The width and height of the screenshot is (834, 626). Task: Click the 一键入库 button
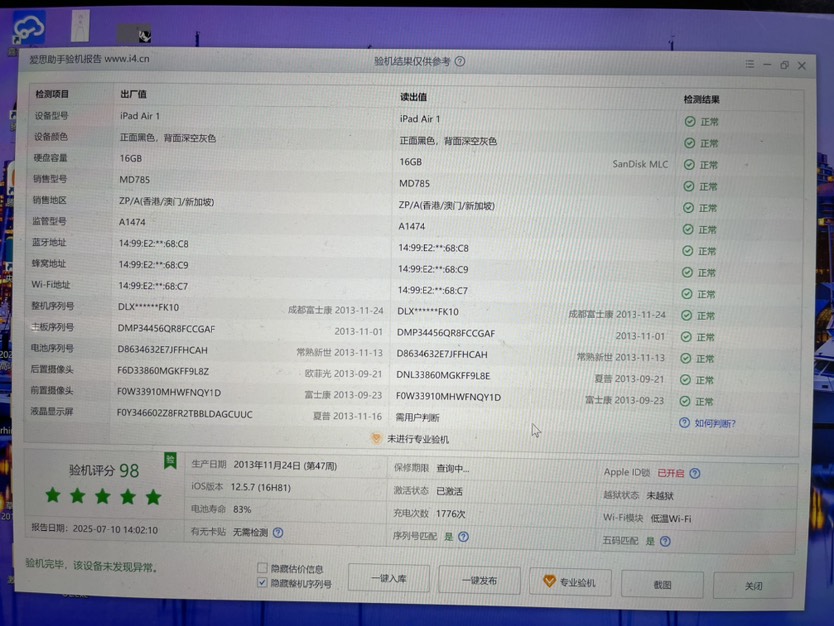[389, 578]
